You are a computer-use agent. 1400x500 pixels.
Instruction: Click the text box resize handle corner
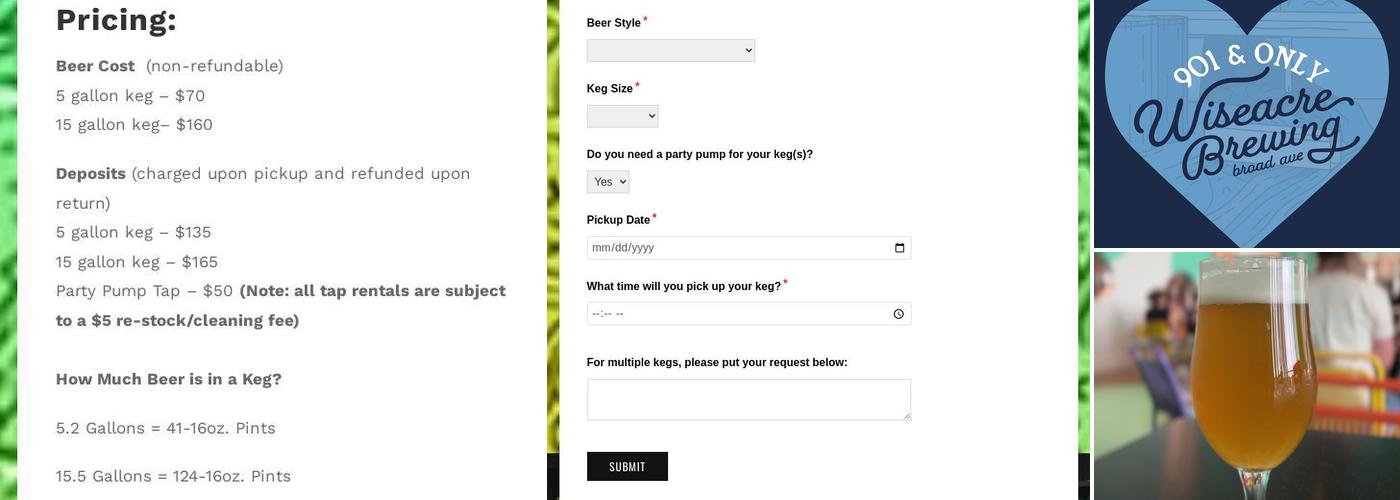(x=906, y=415)
